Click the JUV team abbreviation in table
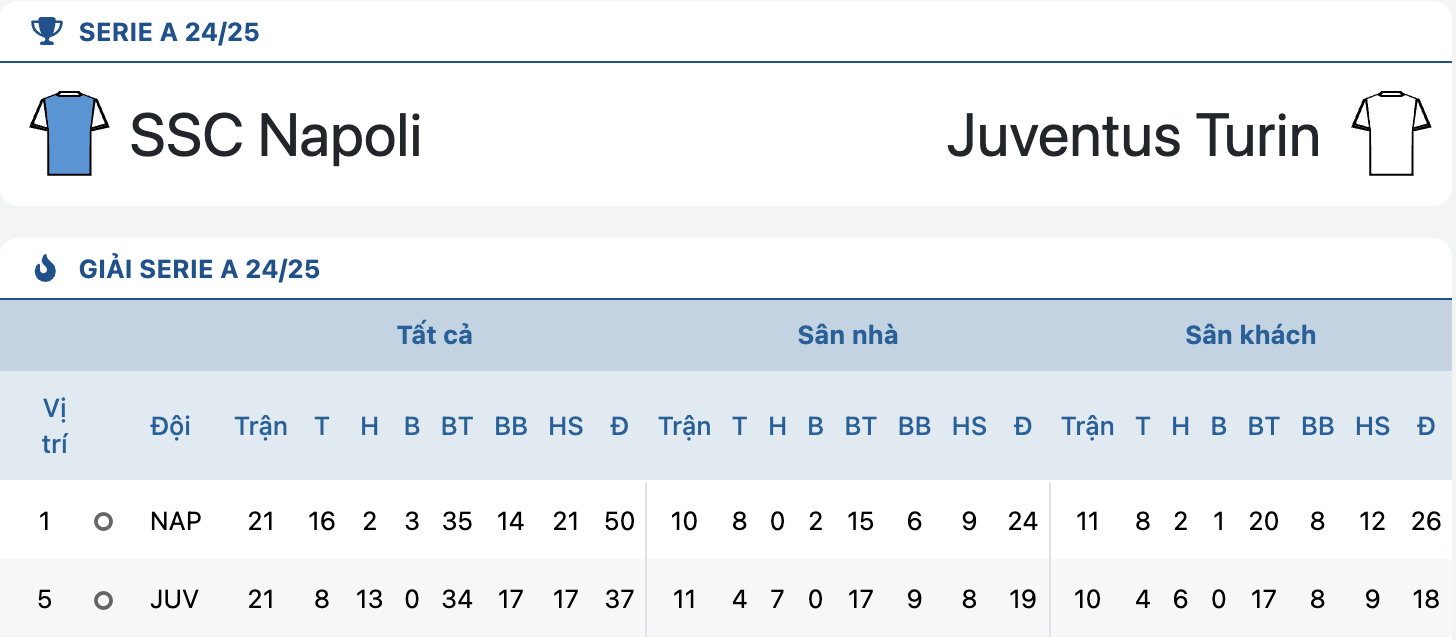1456x640 pixels. click(x=174, y=600)
